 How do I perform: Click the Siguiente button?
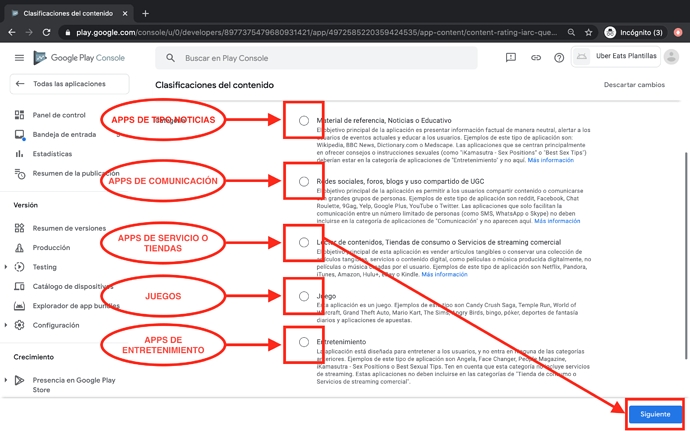(x=655, y=413)
